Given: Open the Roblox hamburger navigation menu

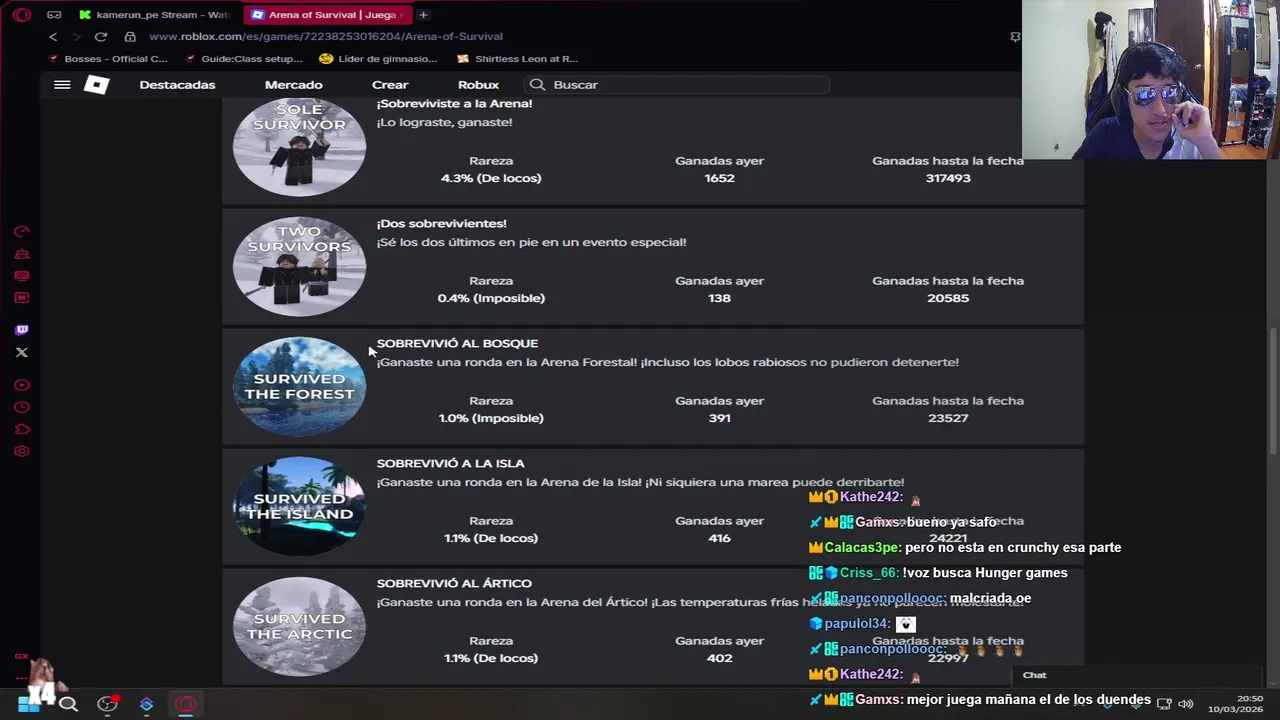Looking at the screenshot, I should [x=62, y=85].
